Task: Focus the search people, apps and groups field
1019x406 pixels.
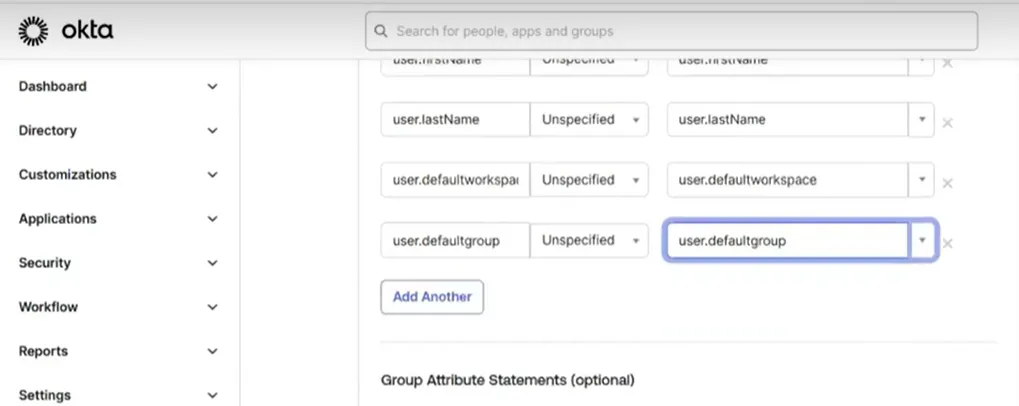Action: pos(671,31)
